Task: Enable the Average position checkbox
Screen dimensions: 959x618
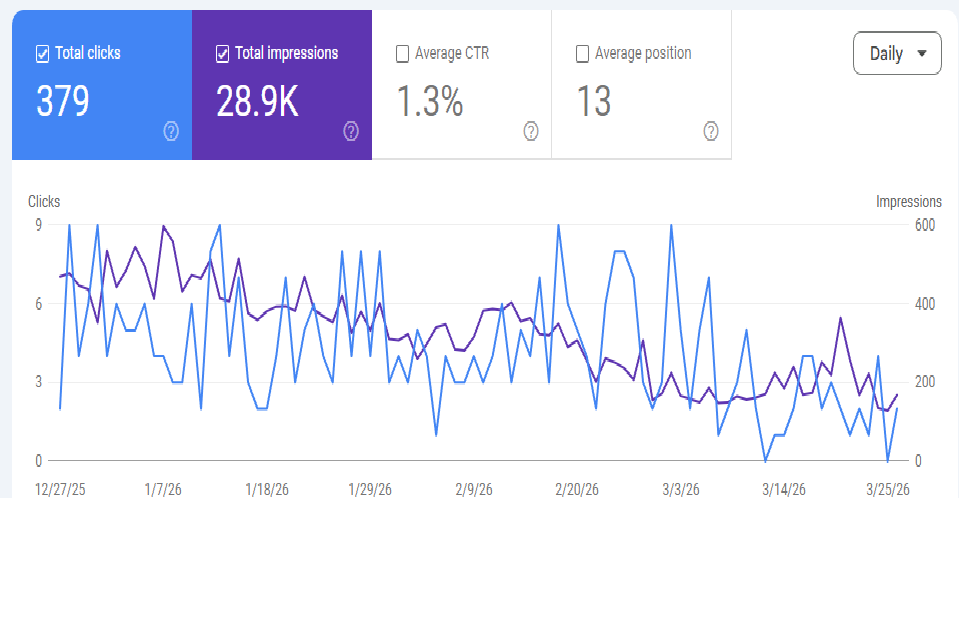Action: [x=582, y=54]
